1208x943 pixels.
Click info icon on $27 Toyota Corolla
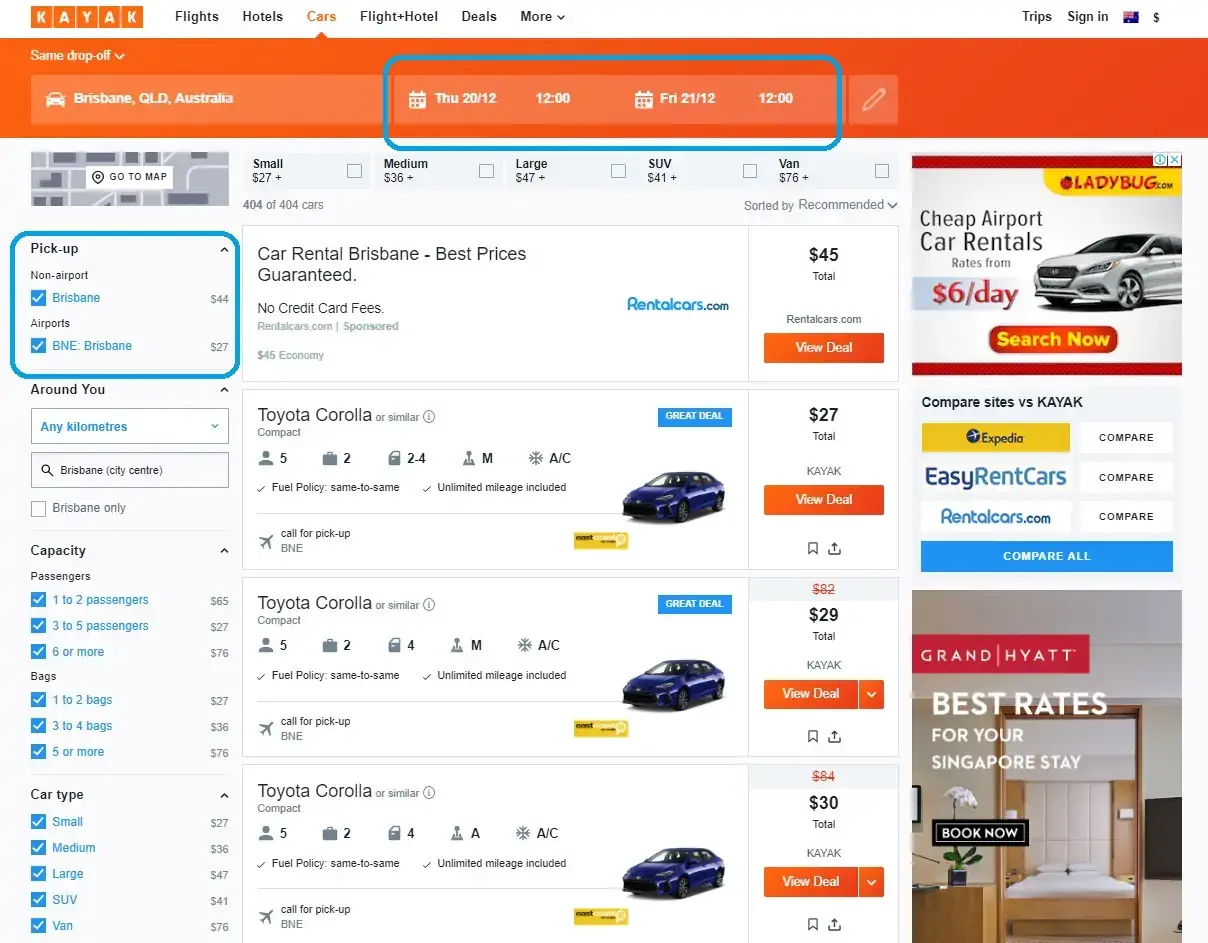point(429,417)
